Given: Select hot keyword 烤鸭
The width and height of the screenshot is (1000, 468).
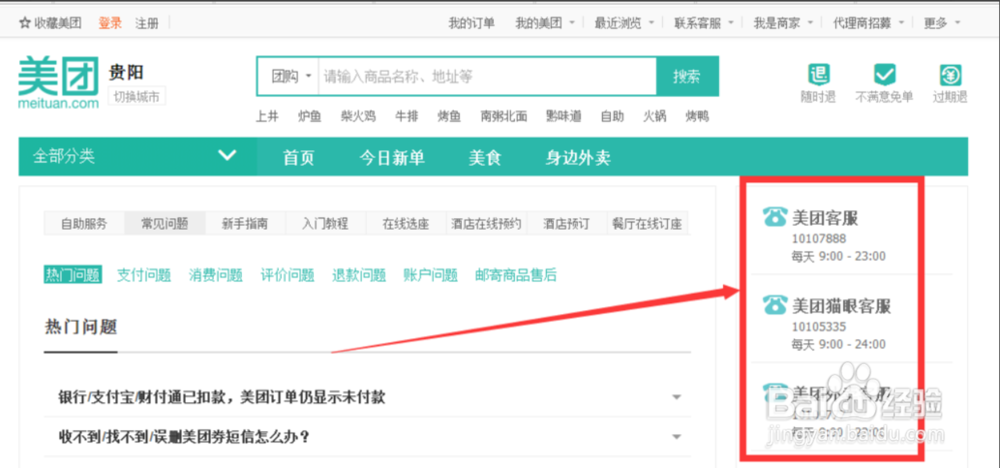Looking at the screenshot, I should pyautogui.click(x=697, y=117).
